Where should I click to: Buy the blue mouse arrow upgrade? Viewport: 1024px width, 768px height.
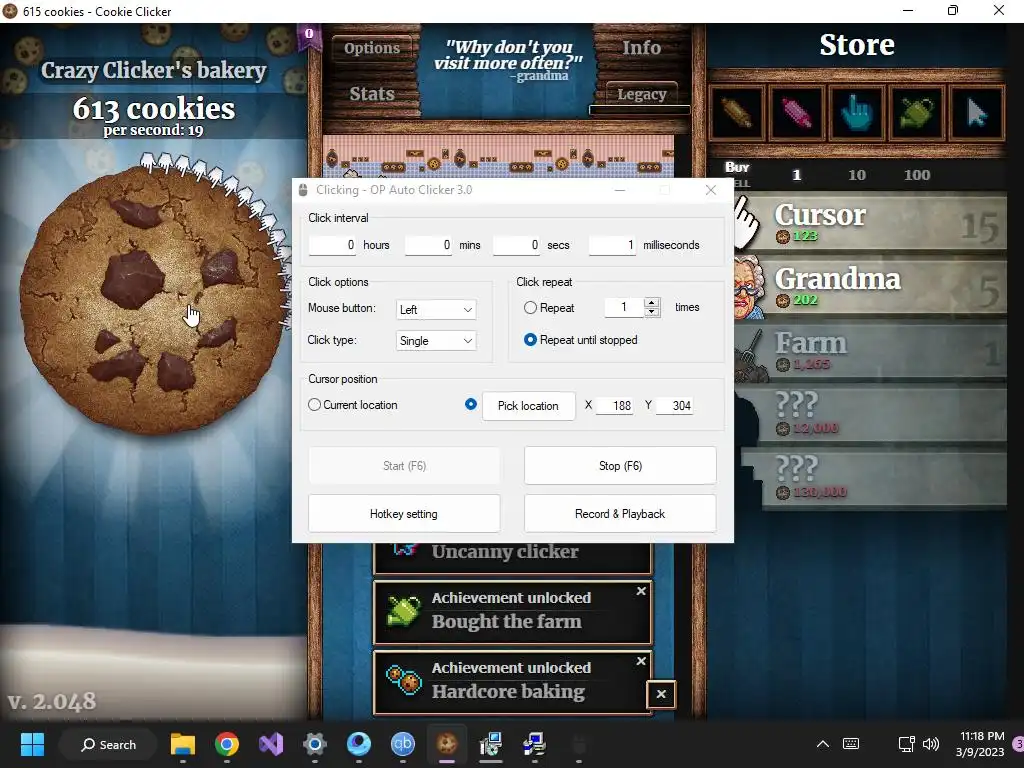coord(976,113)
